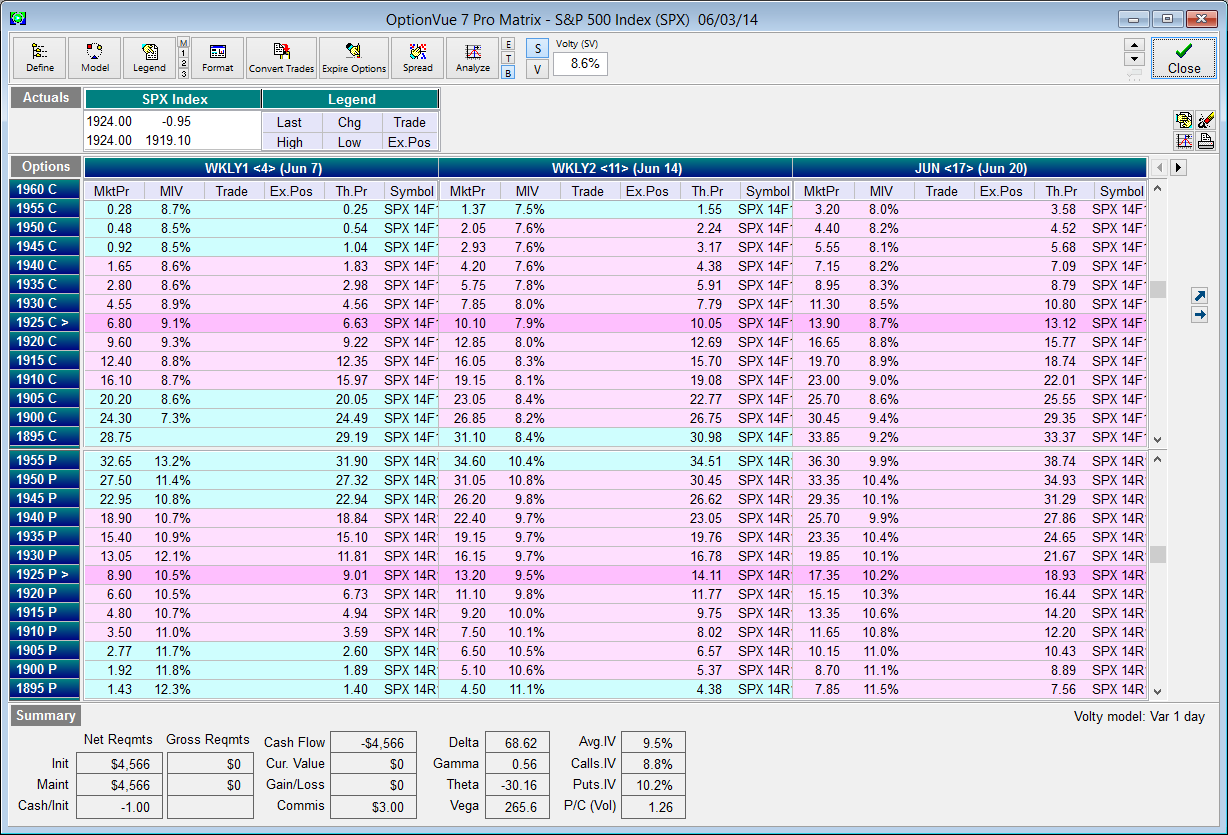Image resolution: width=1228 pixels, height=835 pixels.
Task: Click the P/C (Vol) 1.26 value box
Action: coord(654,806)
